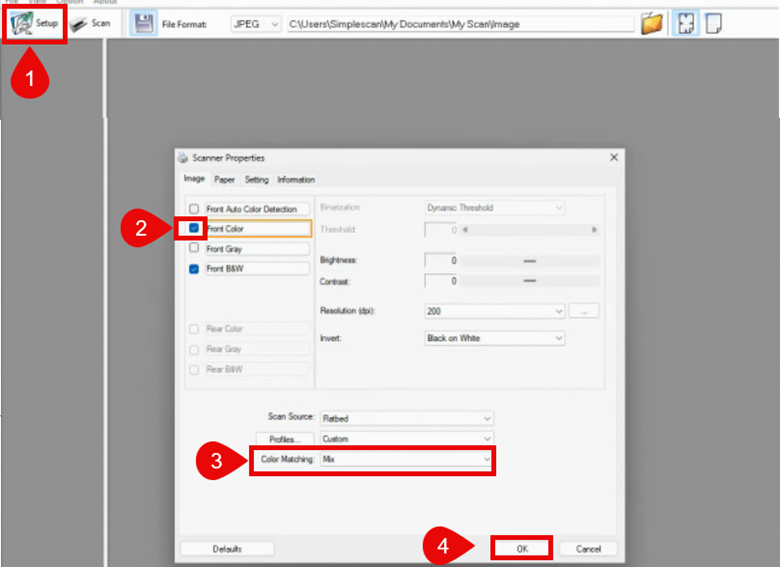Click the Brightness slider
780x567 pixels.
coord(530,261)
